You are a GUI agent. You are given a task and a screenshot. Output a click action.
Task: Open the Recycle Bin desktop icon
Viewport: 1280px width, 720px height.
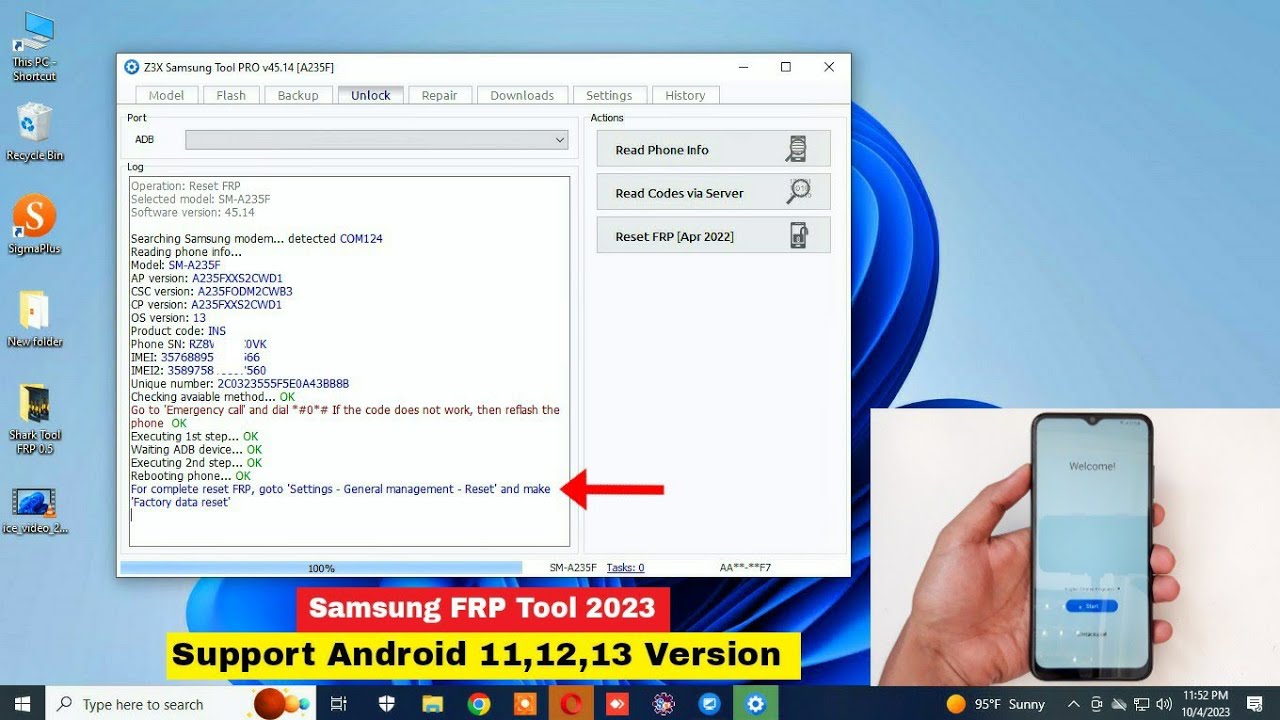pos(34,131)
